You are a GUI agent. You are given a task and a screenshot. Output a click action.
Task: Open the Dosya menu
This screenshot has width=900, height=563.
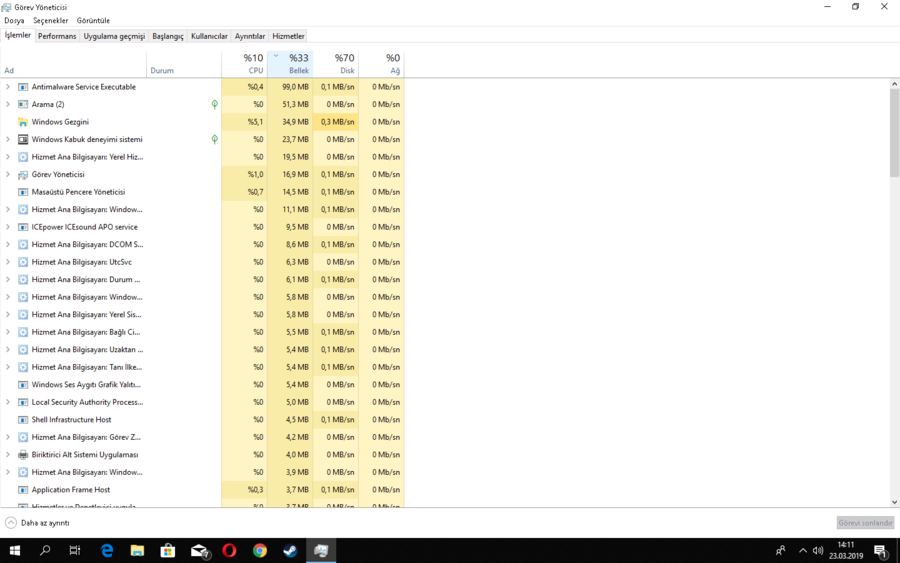pos(14,21)
